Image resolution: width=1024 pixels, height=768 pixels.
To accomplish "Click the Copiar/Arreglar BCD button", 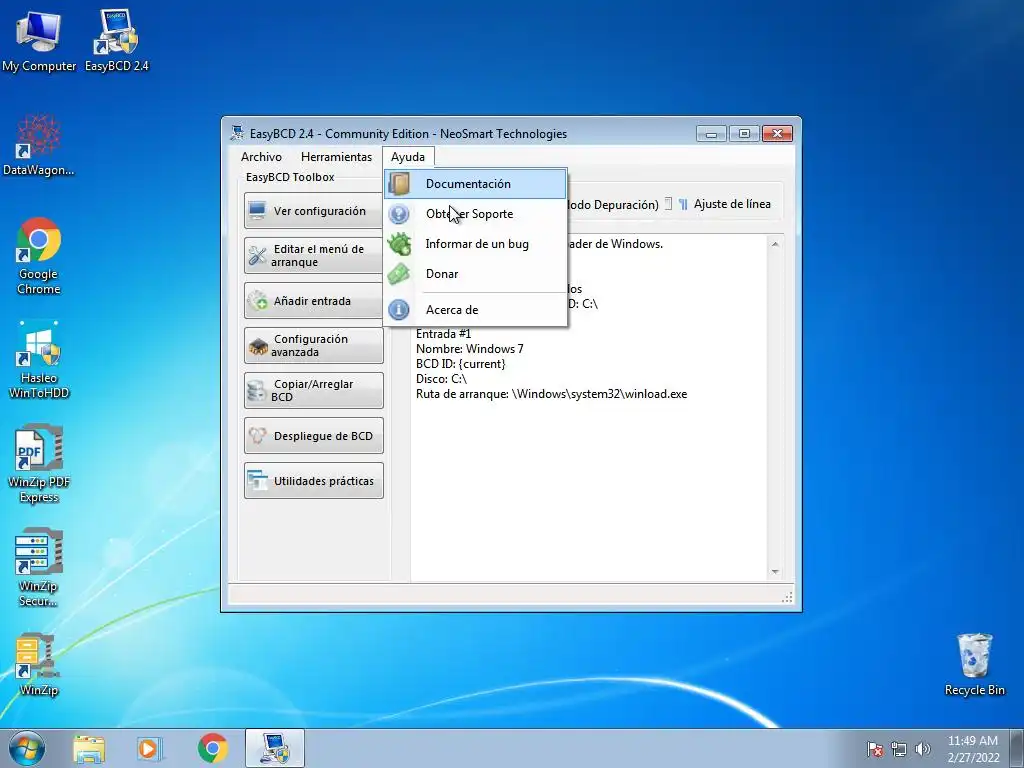I will tap(313, 391).
